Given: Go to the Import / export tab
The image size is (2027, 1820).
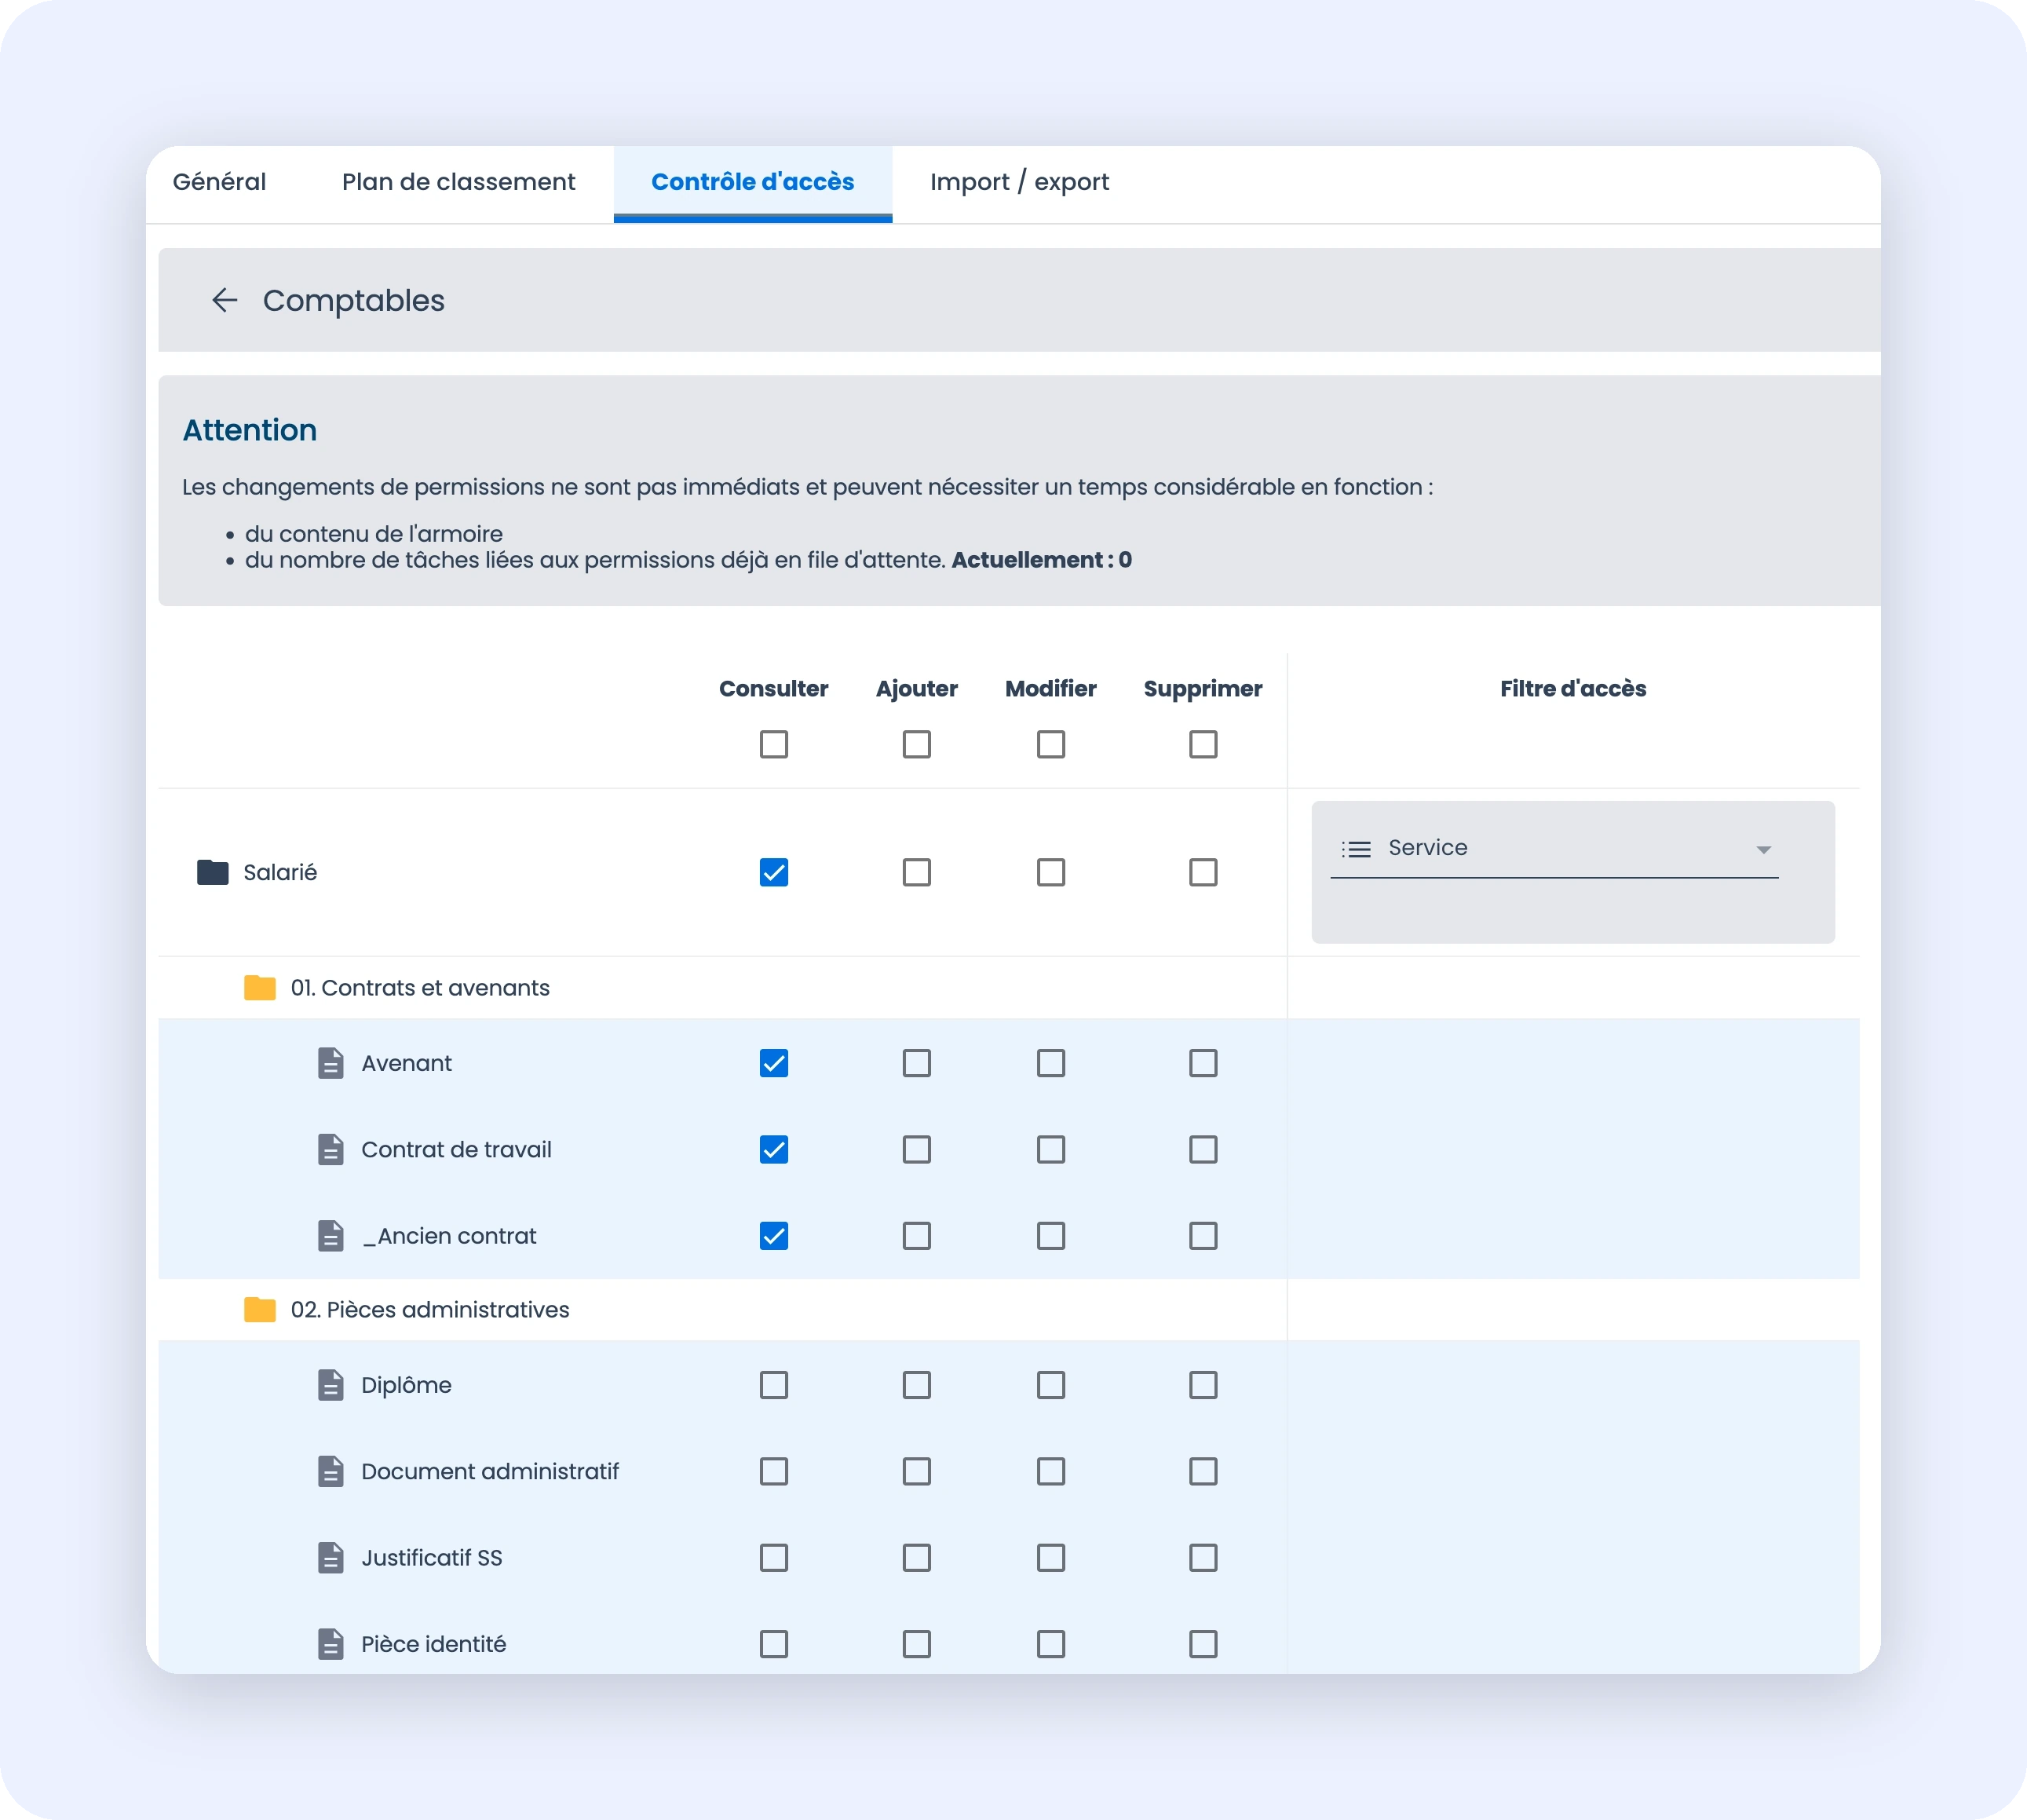Looking at the screenshot, I should pos(1019,183).
